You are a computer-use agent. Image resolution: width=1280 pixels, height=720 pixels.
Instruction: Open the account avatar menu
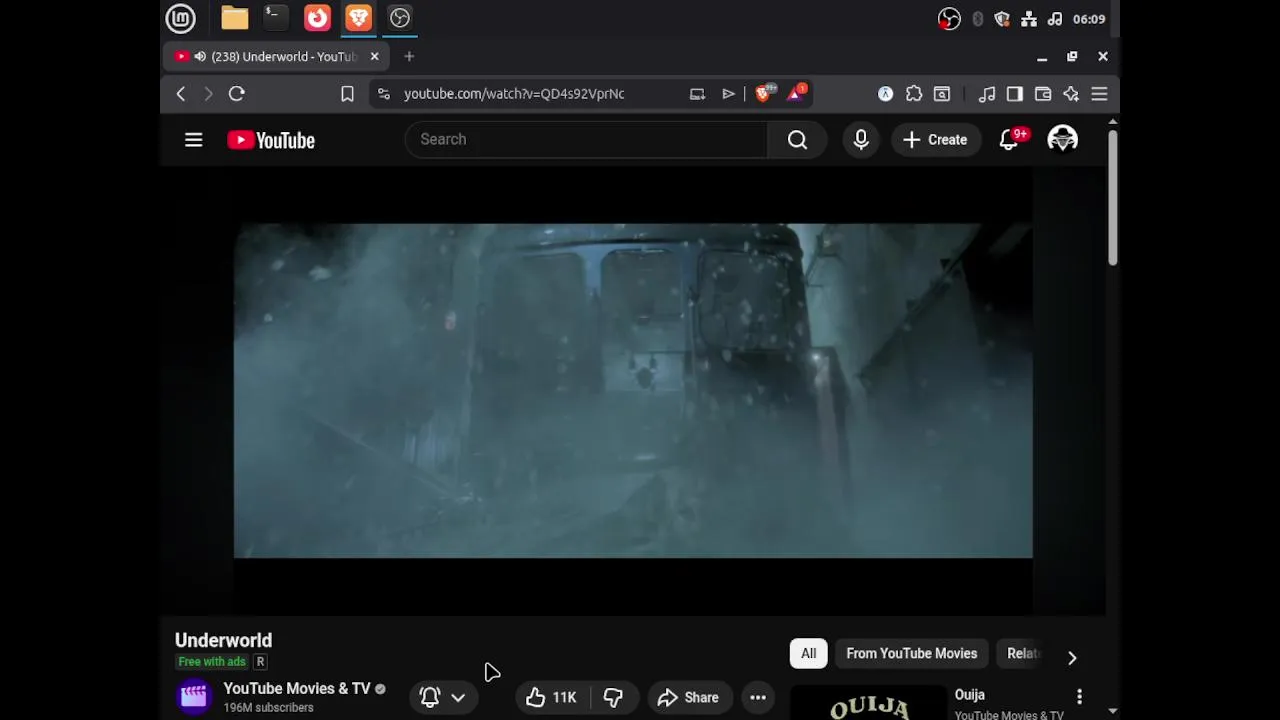coord(1062,139)
